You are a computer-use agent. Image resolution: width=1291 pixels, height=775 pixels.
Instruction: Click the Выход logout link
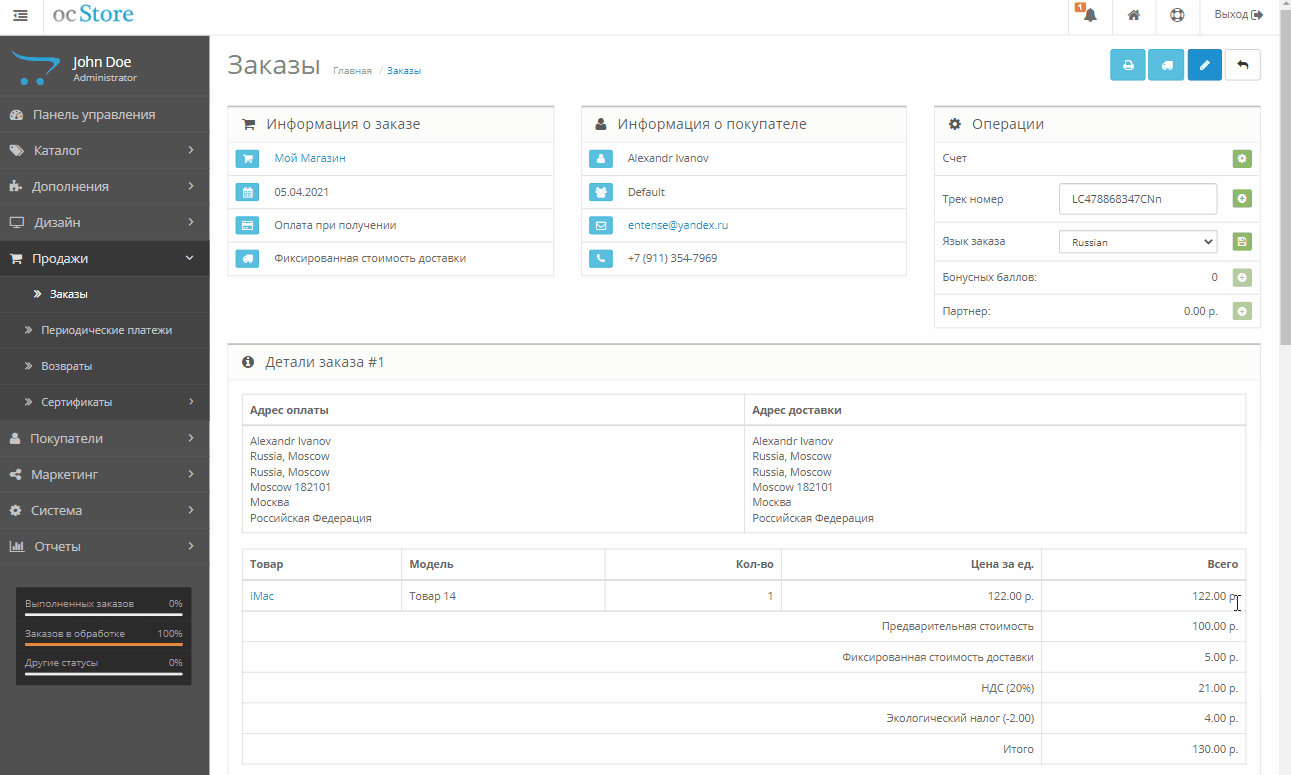(1238, 15)
